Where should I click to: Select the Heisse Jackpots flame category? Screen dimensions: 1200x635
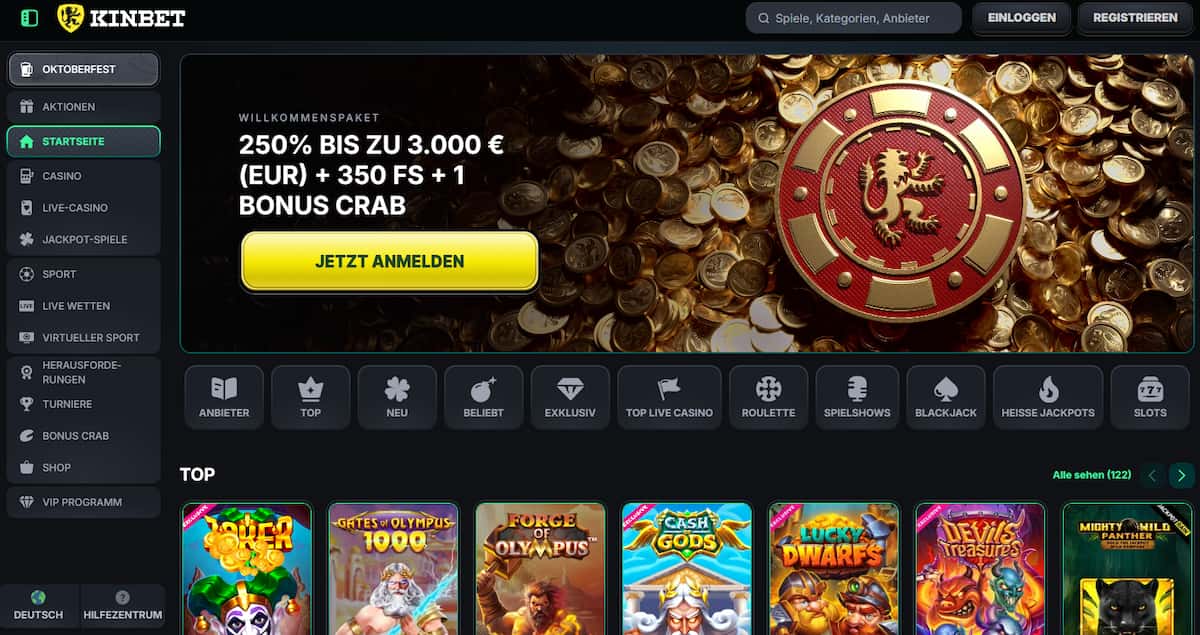(x=1048, y=397)
